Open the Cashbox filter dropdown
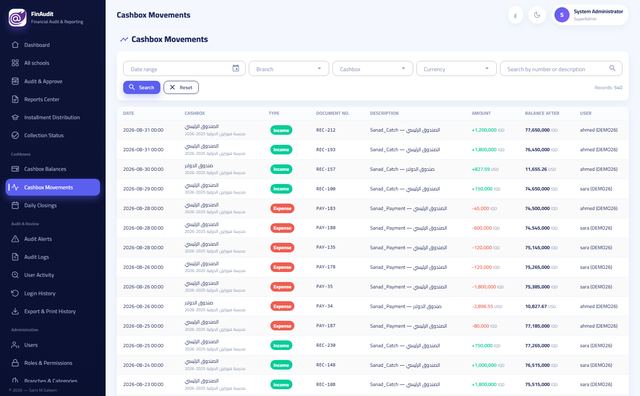Viewport: 640px width, 396px height. pyautogui.click(x=373, y=69)
